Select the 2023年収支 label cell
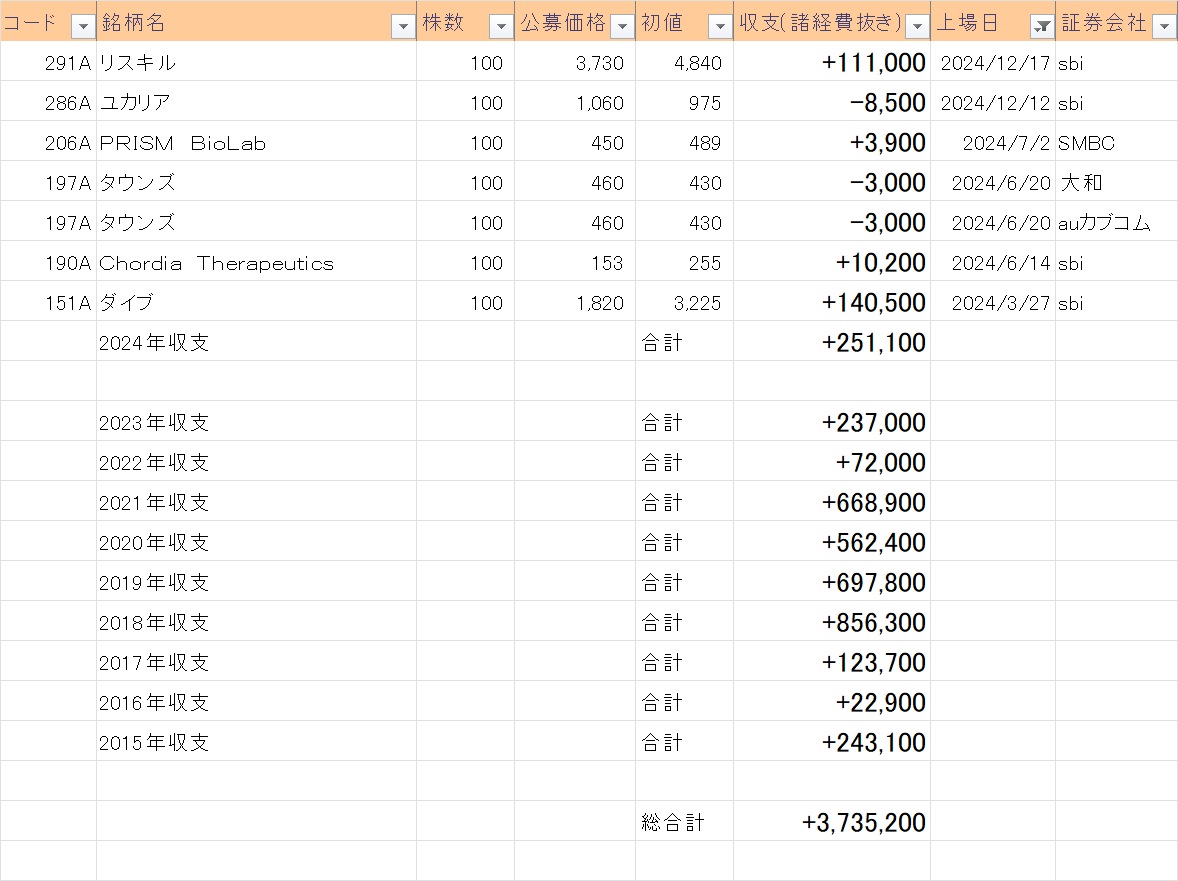 [256, 421]
